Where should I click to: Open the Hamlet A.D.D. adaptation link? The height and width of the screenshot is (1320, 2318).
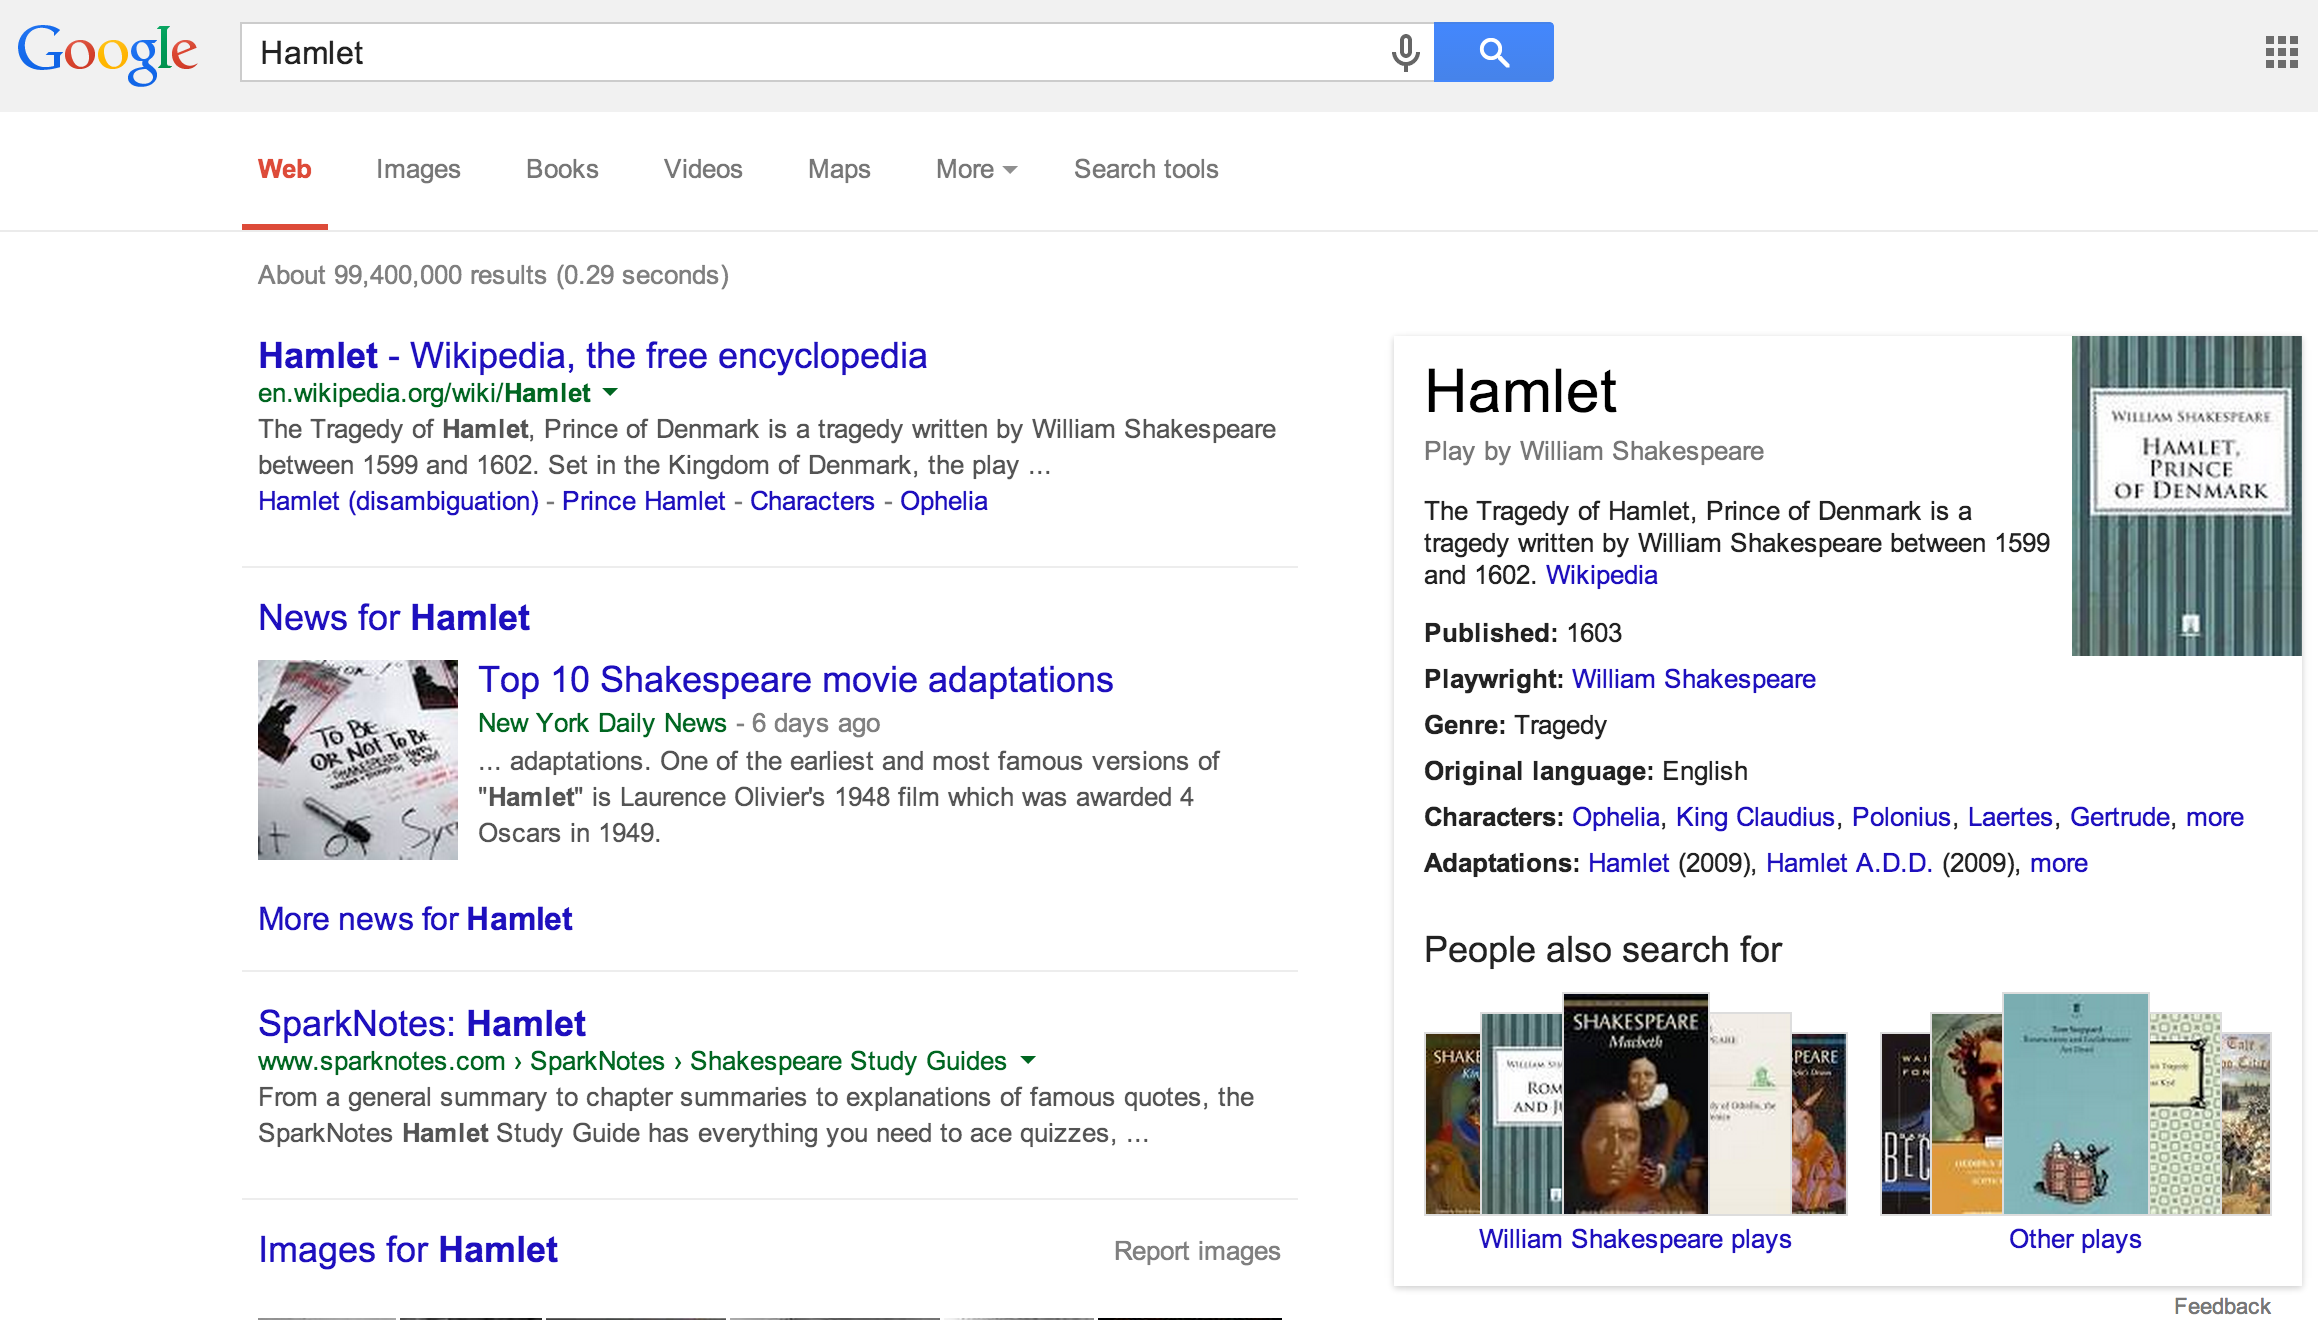coord(1848,863)
